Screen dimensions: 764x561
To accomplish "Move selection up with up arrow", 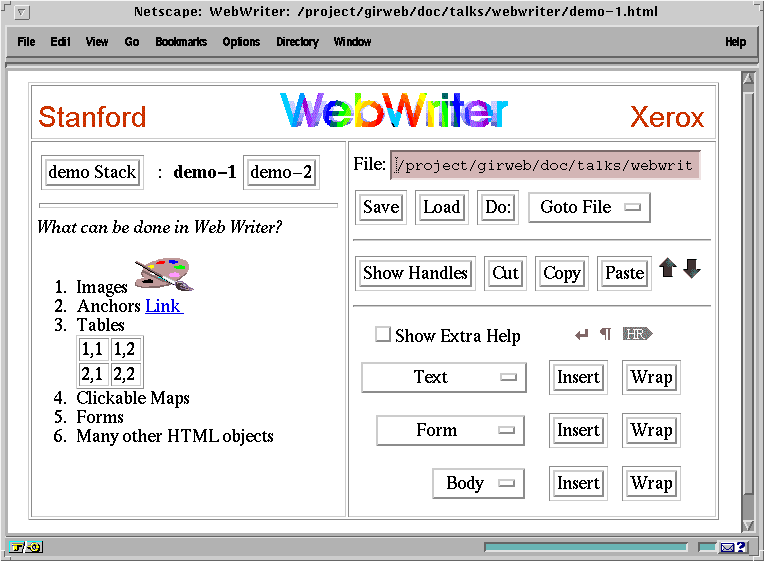I will click(668, 268).
